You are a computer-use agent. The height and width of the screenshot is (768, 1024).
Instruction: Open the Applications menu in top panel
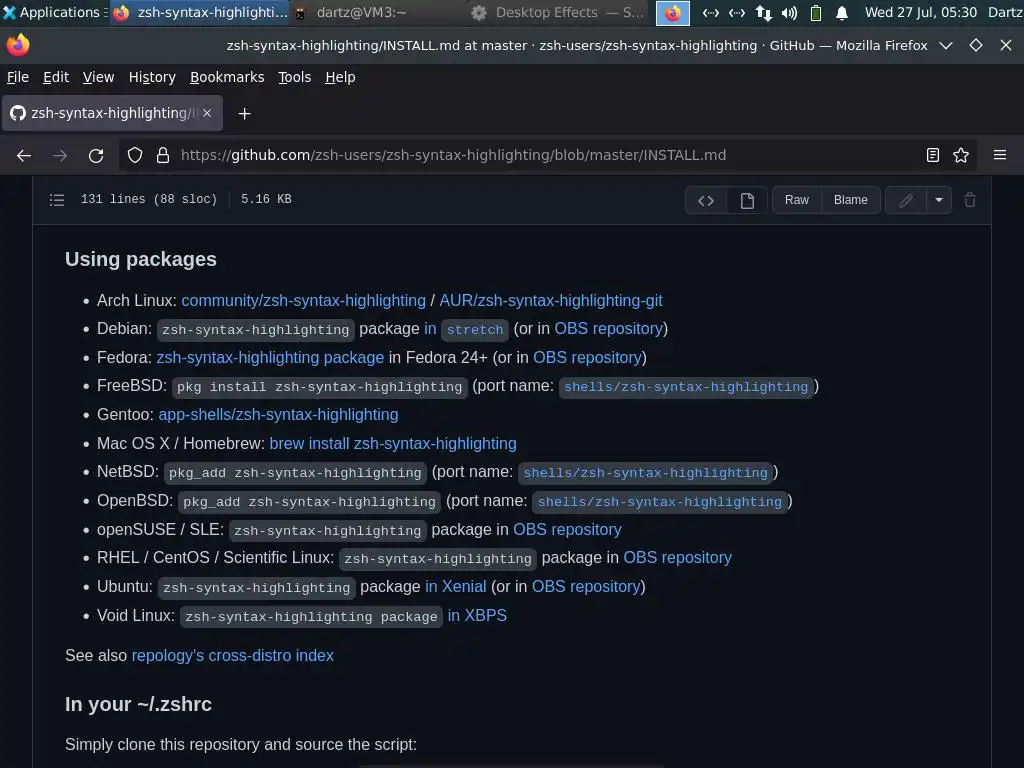[x=52, y=12]
